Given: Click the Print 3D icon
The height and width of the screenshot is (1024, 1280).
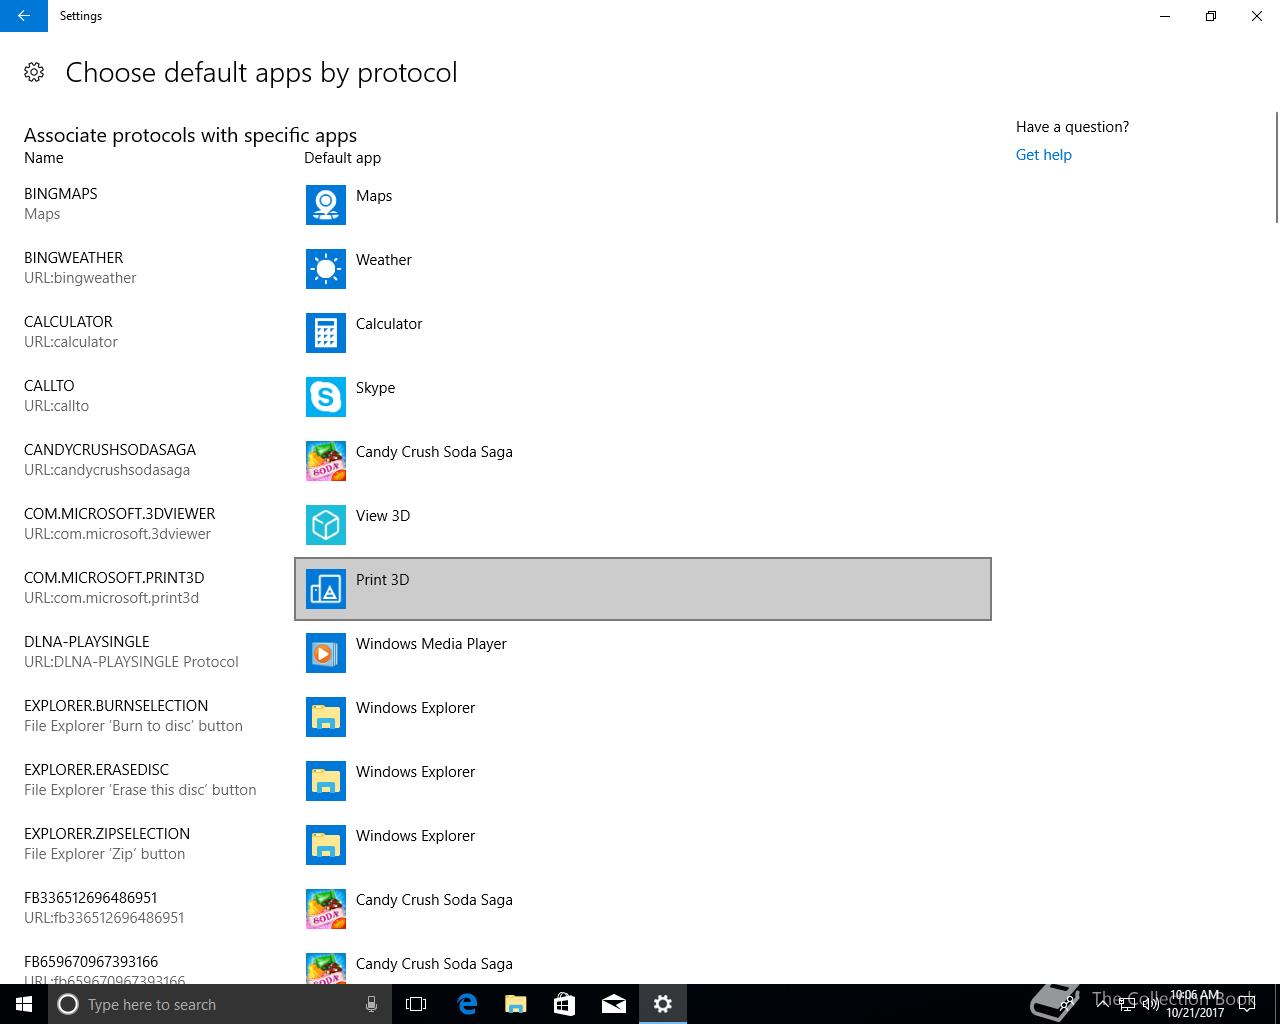Looking at the screenshot, I should [x=326, y=589].
